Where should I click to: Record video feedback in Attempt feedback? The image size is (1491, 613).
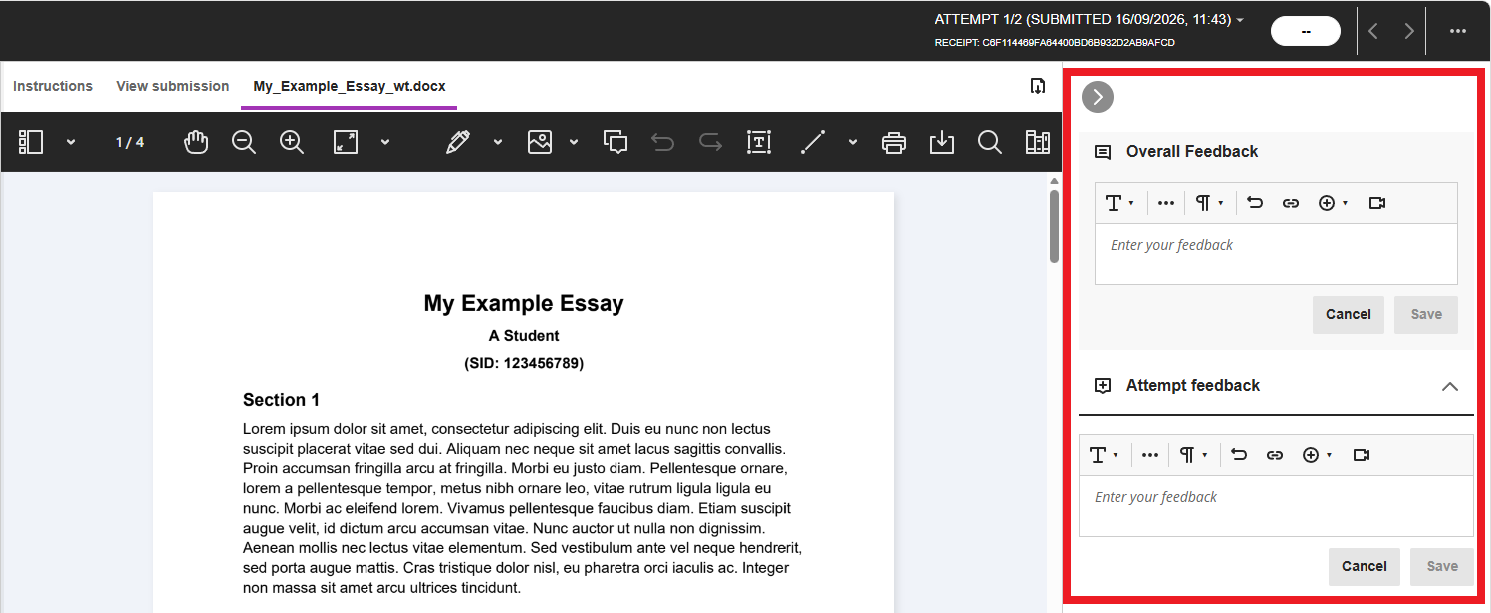(x=1361, y=455)
